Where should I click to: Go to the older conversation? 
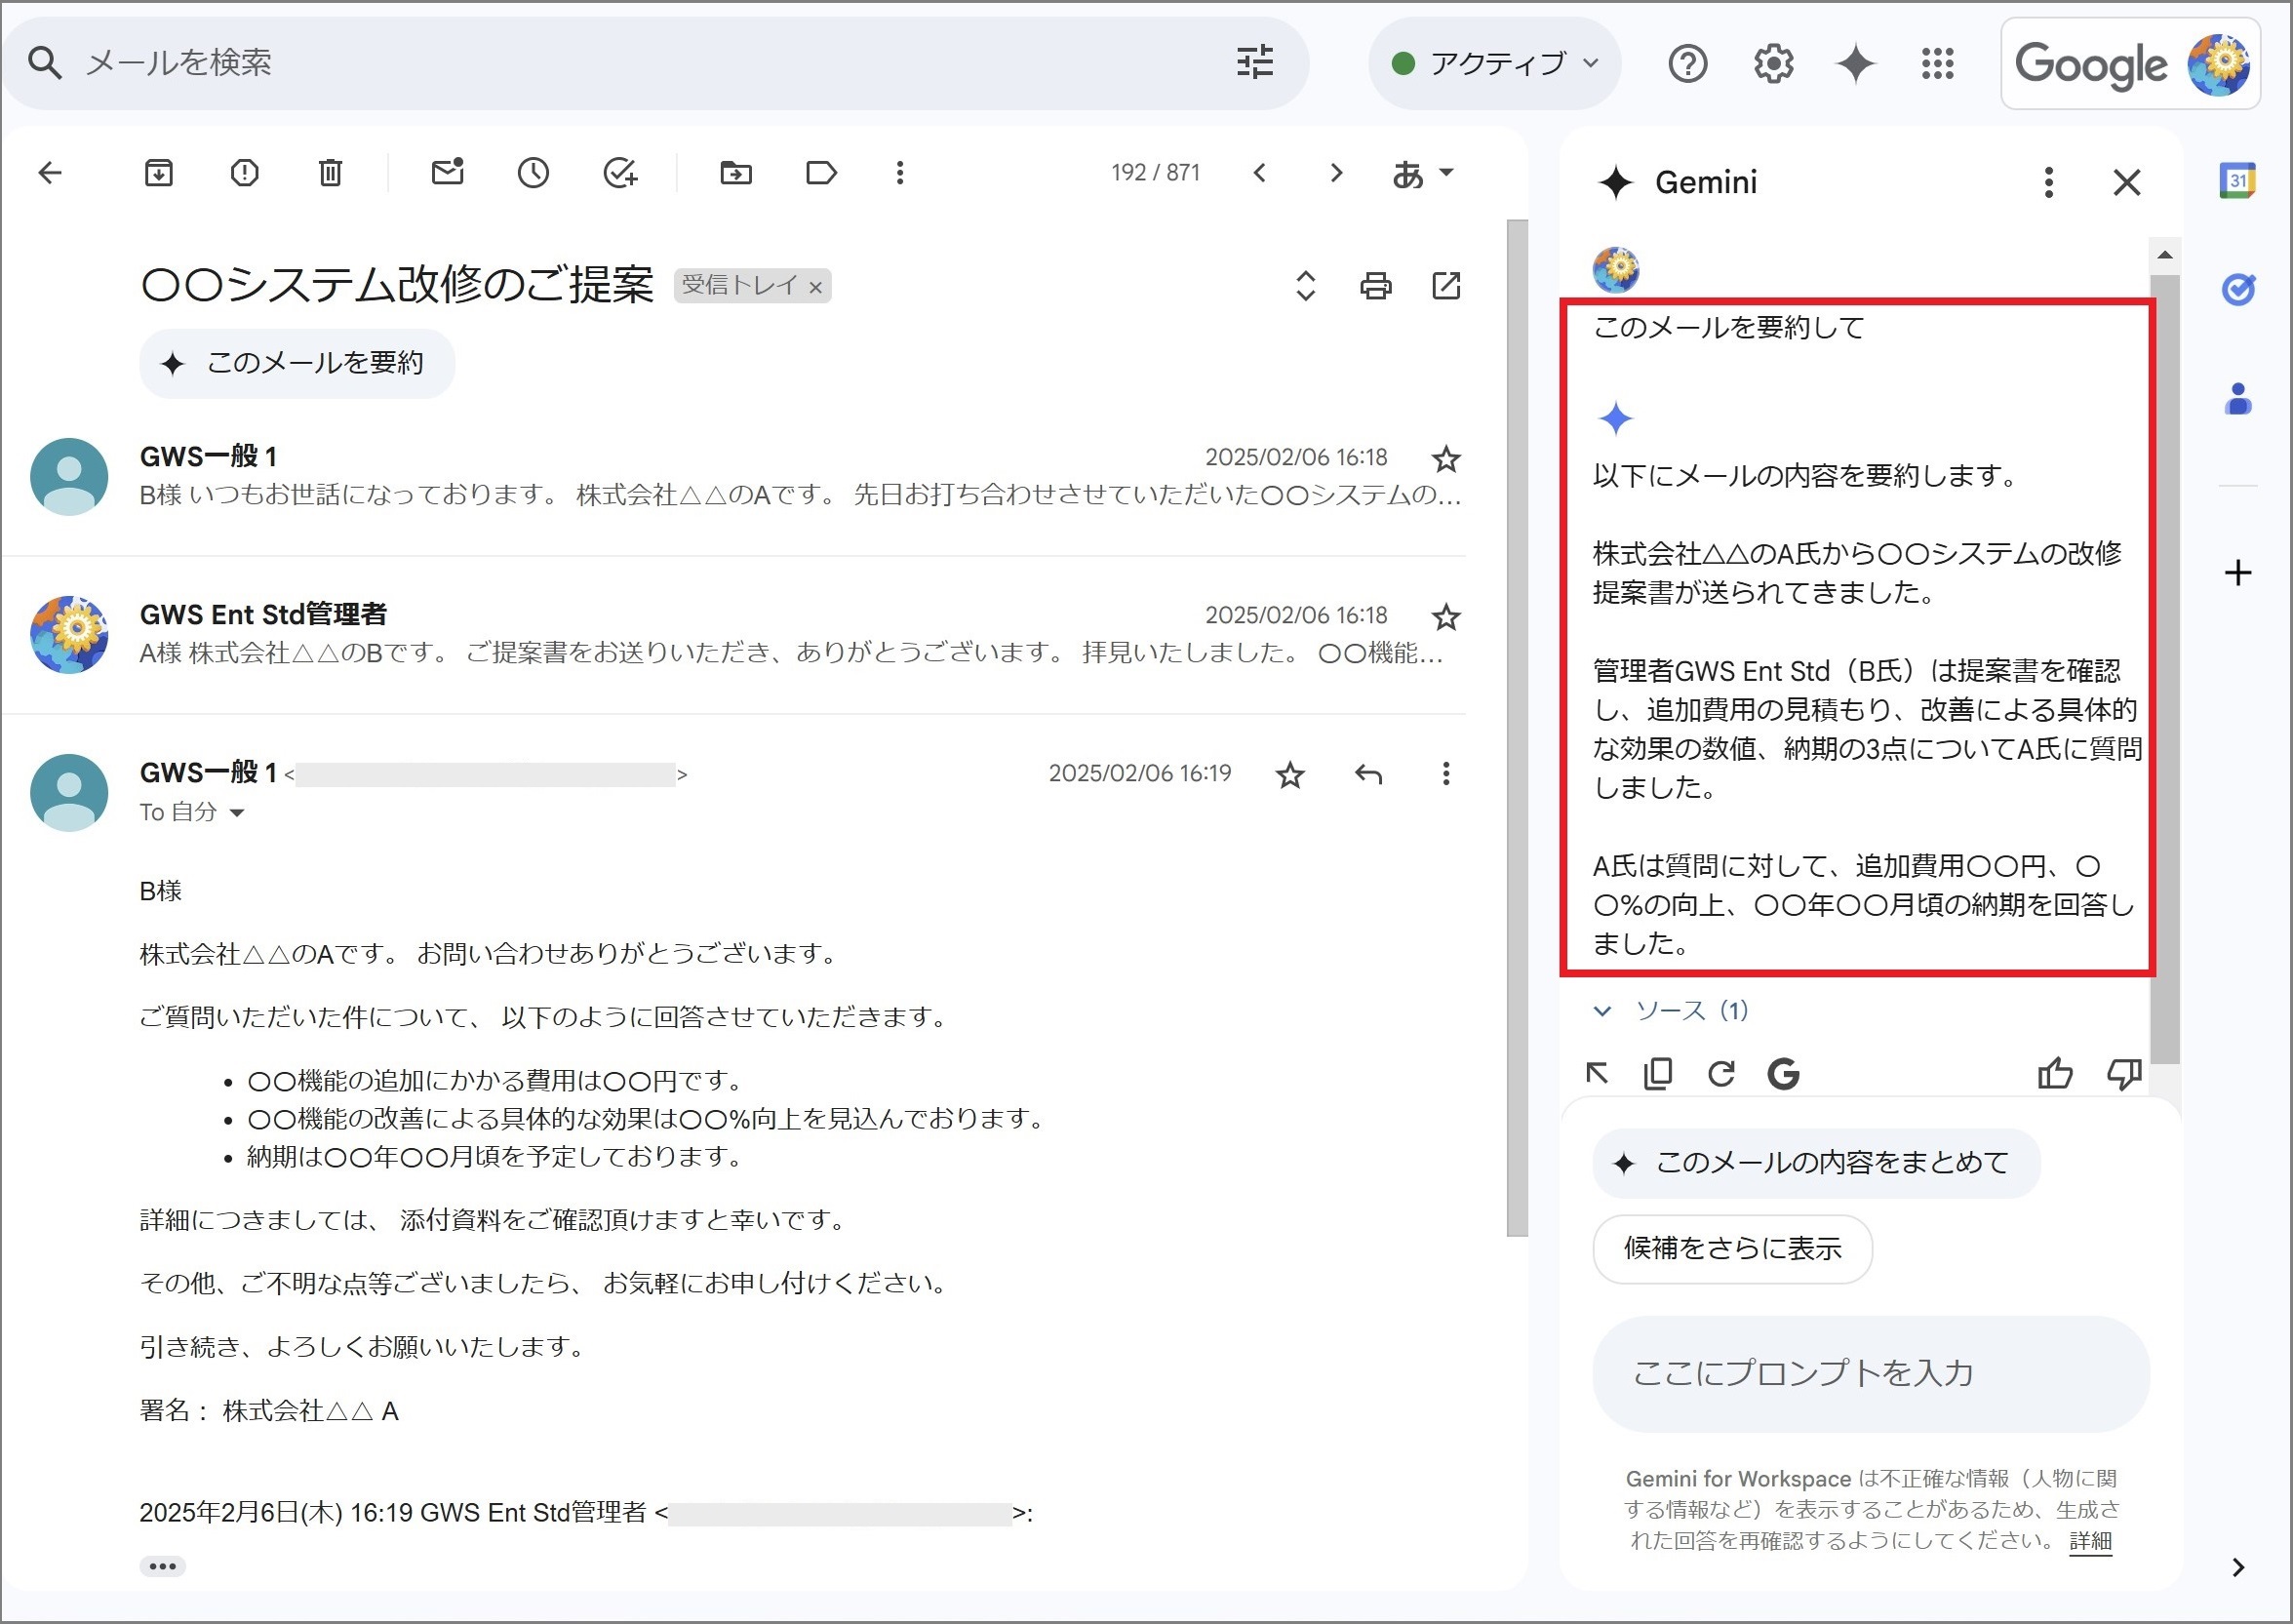[1336, 173]
